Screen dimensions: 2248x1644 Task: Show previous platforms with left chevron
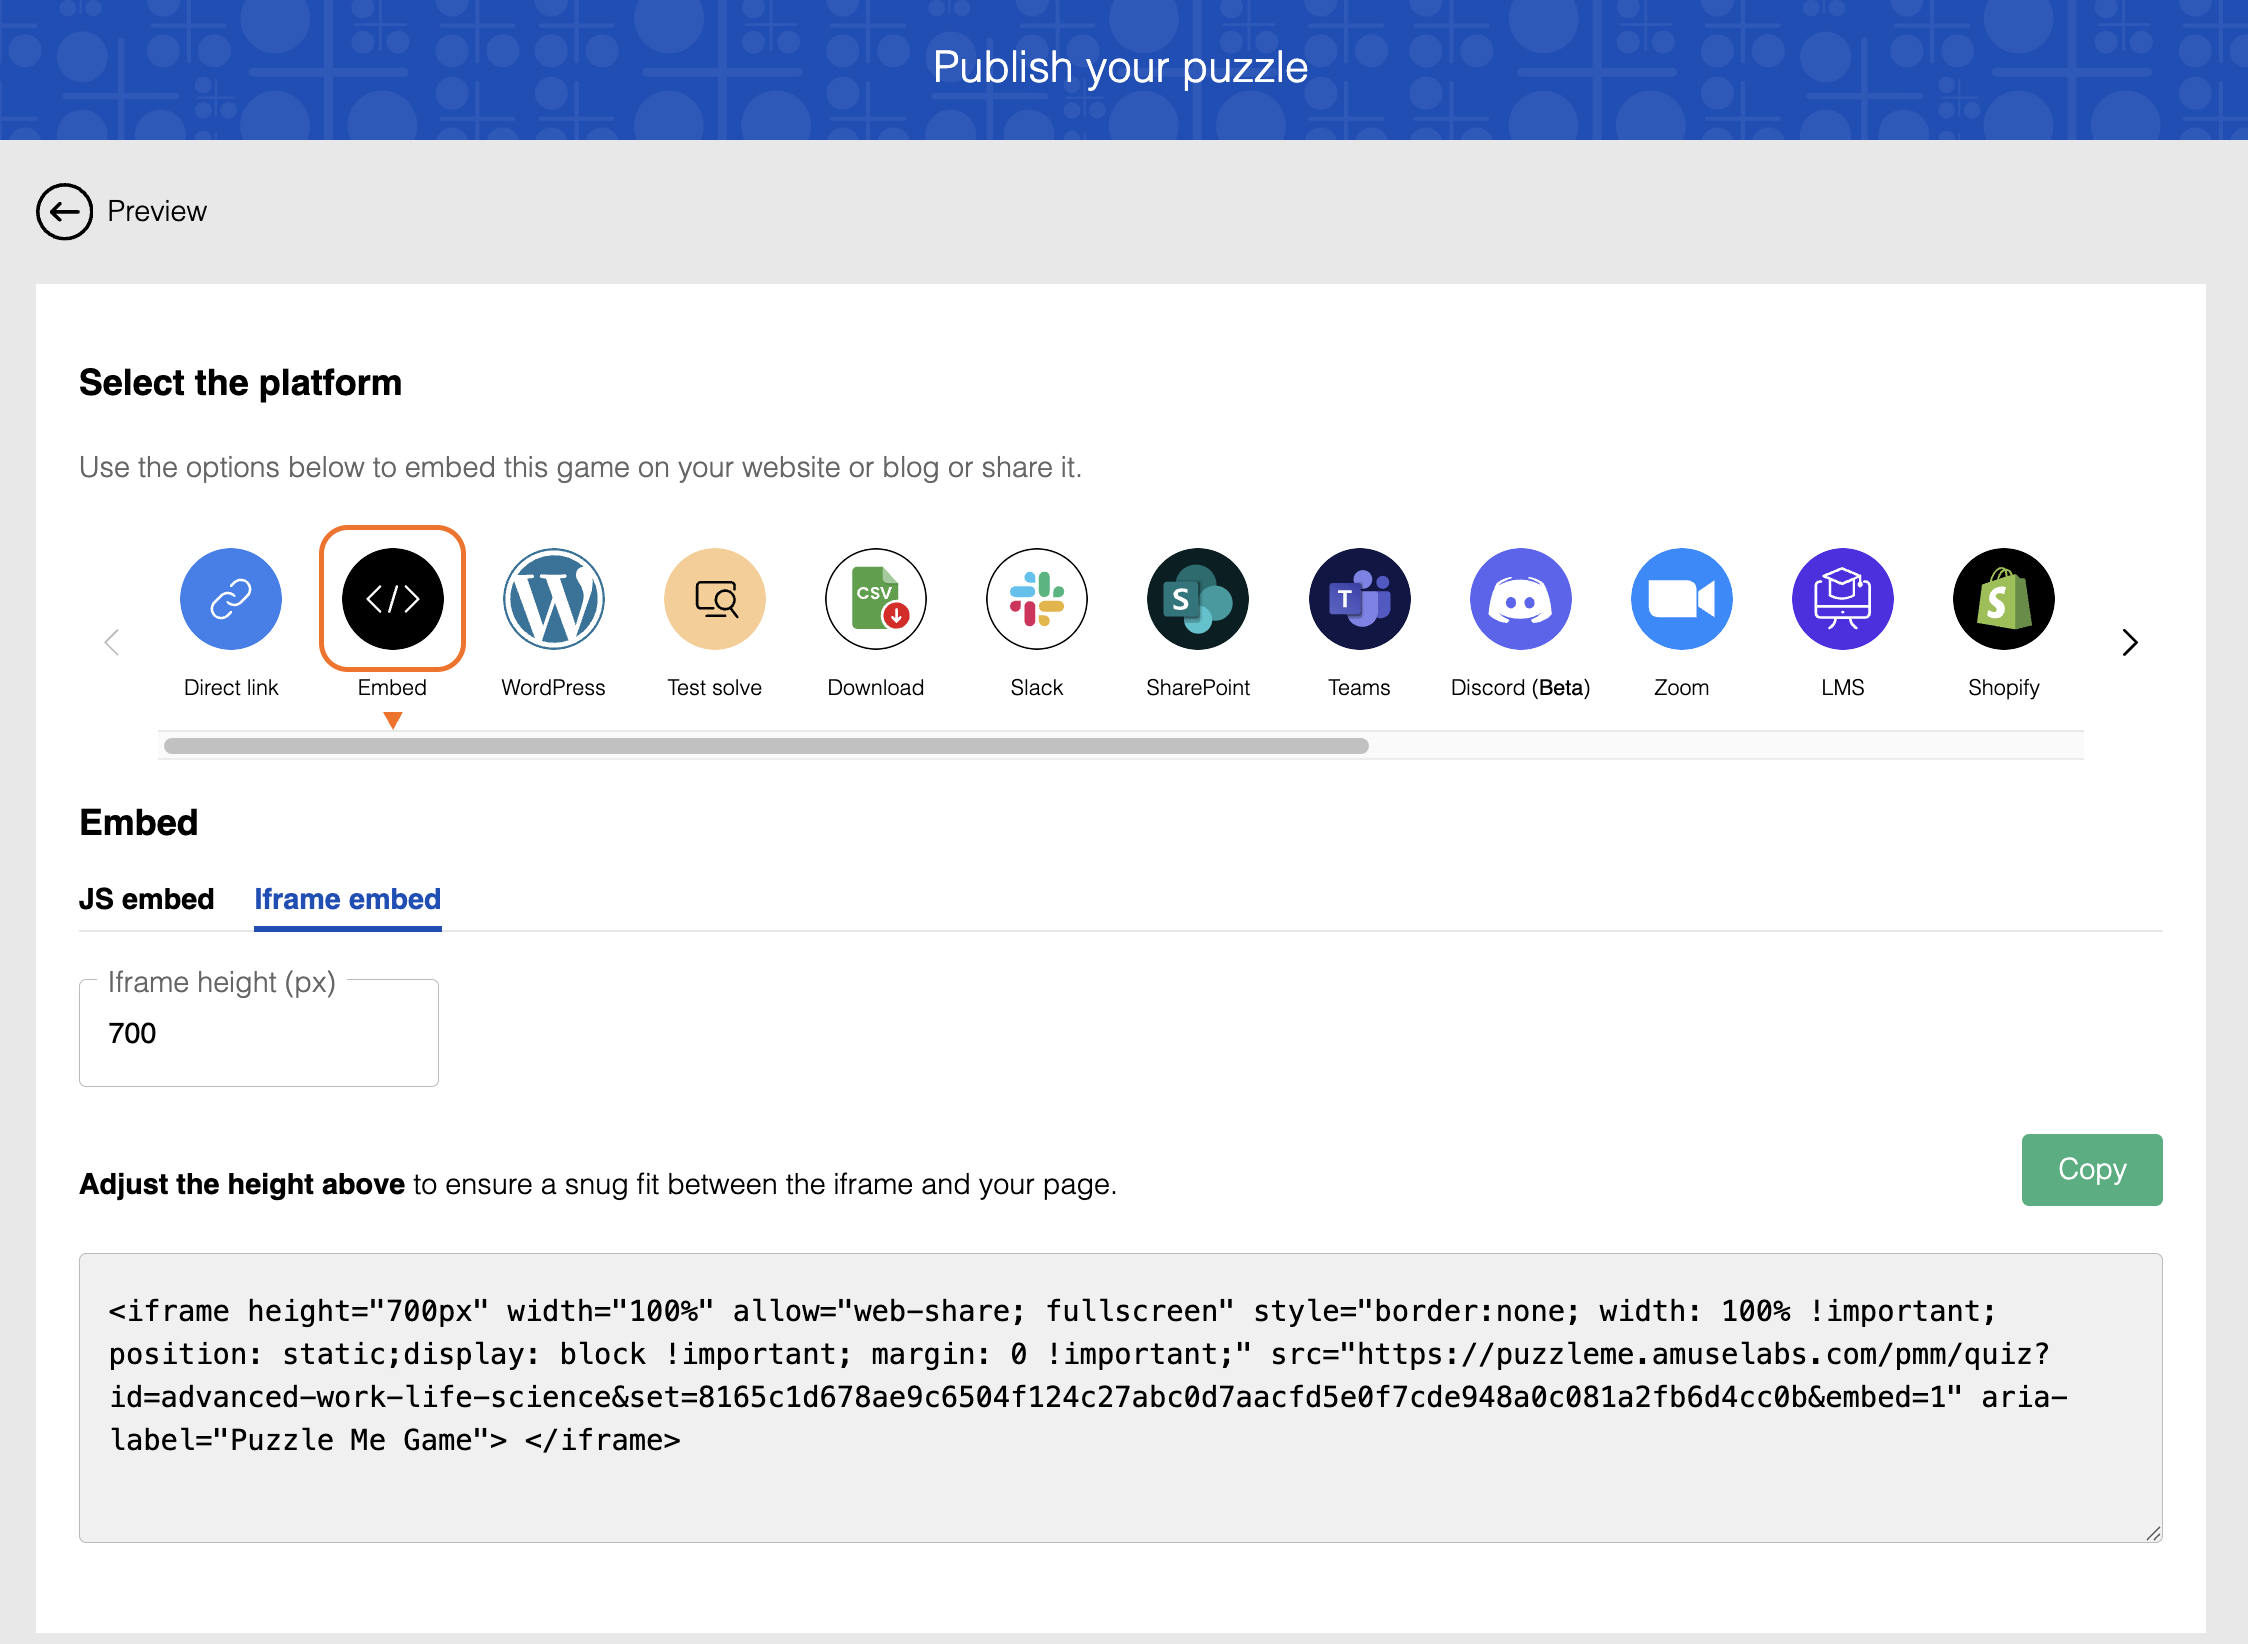[x=112, y=642]
